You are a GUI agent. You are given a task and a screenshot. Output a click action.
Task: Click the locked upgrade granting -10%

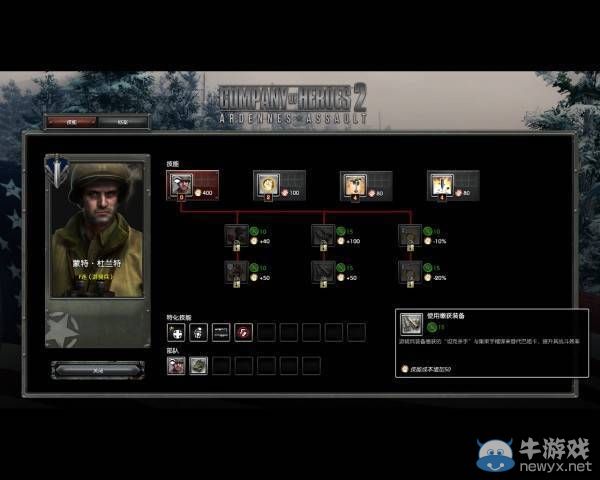(410, 236)
